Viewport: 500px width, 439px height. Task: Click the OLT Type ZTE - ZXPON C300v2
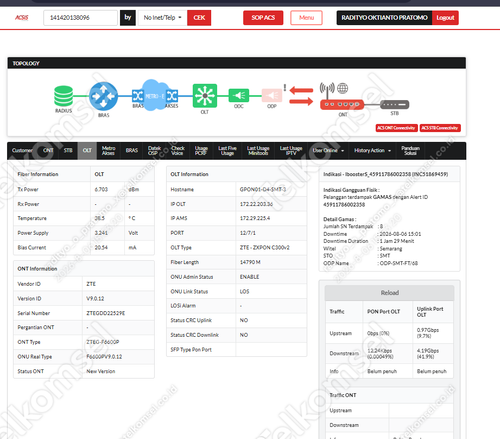pos(265,248)
